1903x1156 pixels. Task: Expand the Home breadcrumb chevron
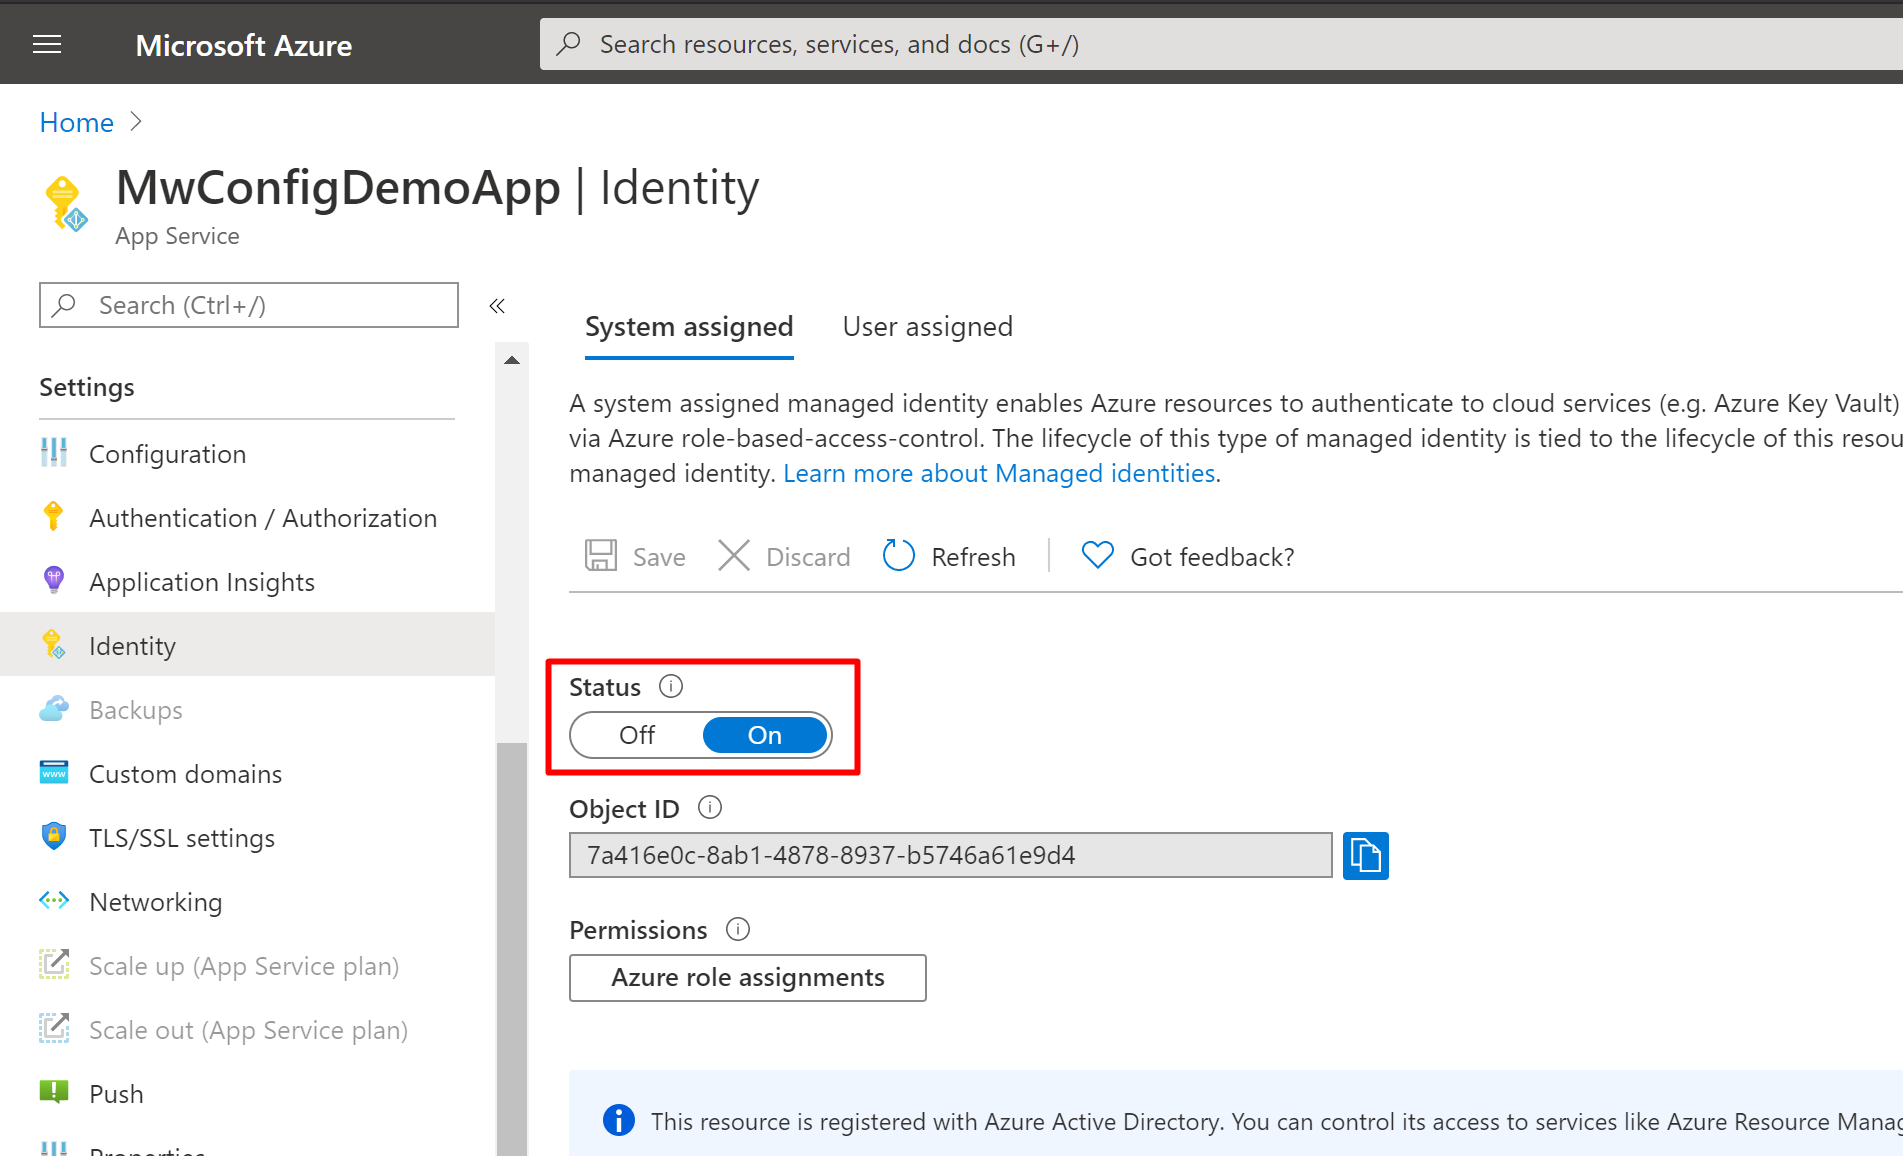coord(137,121)
